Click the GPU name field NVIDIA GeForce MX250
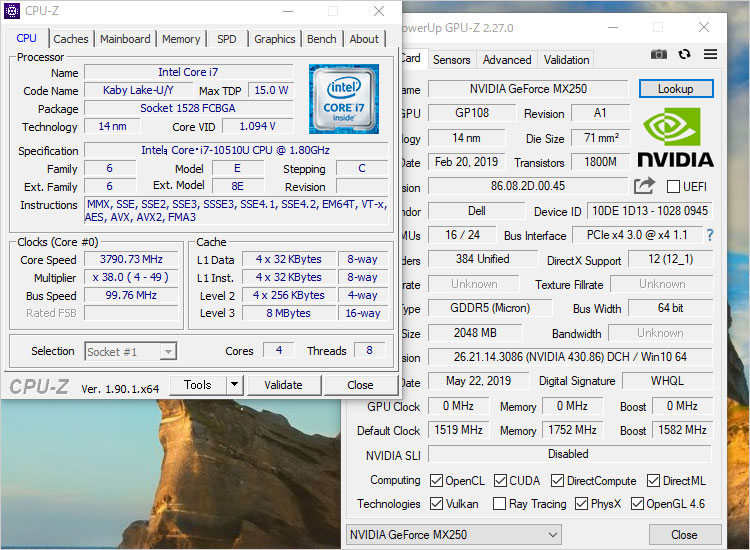Viewport: 750px width, 550px height. point(528,89)
